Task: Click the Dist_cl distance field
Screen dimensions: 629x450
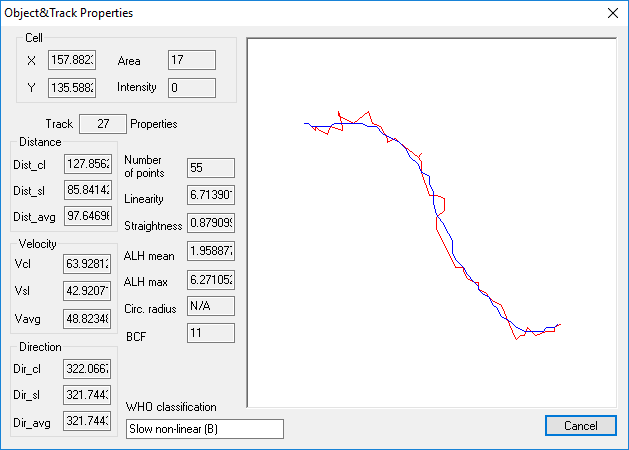Action: pos(87,164)
